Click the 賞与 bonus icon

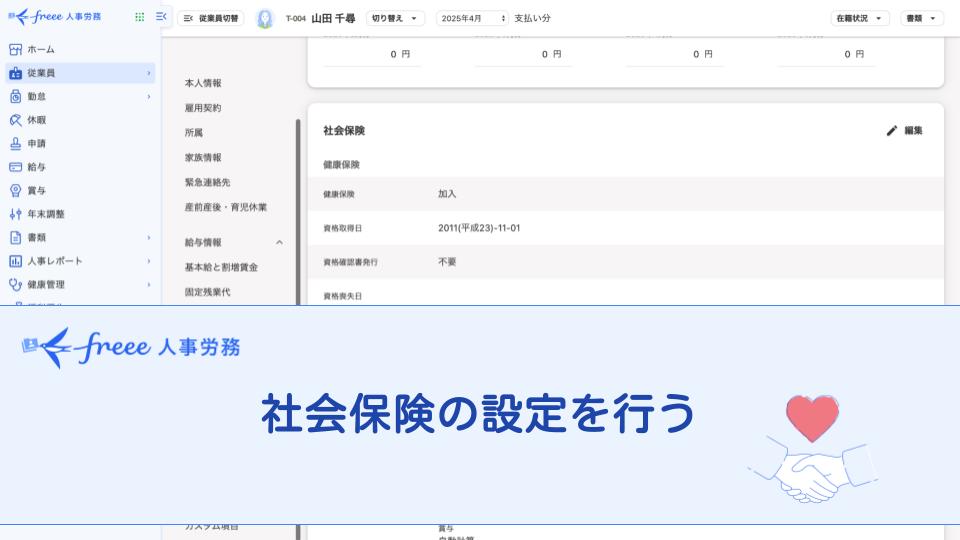tap(15, 190)
